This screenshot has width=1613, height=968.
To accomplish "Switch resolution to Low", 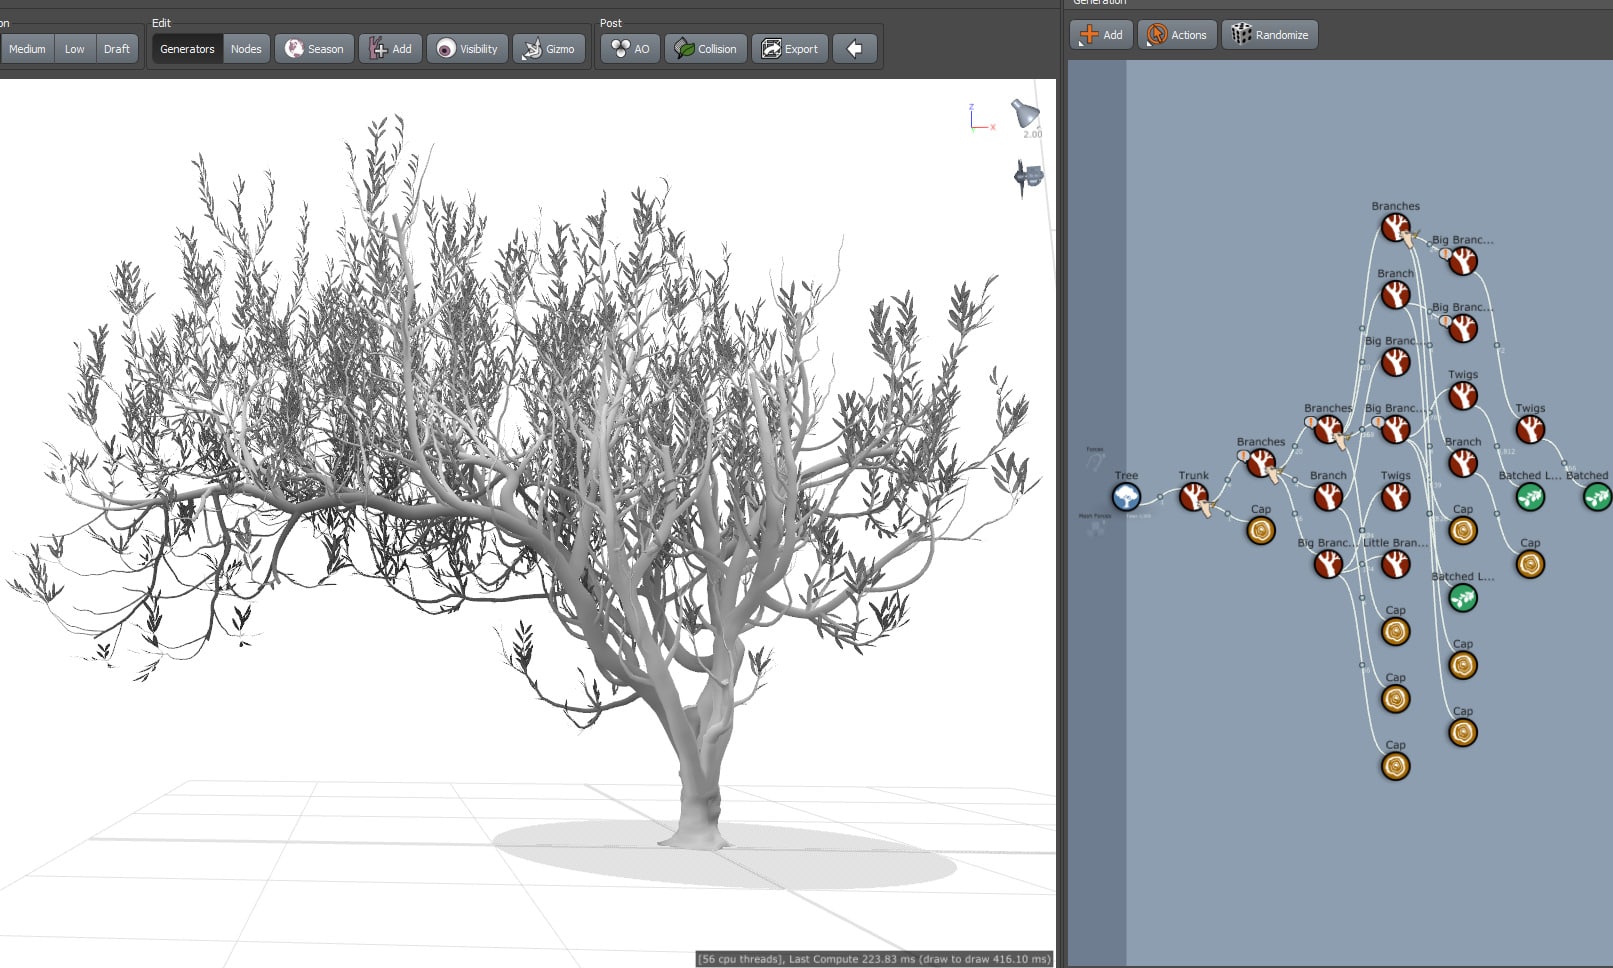I will click(74, 49).
